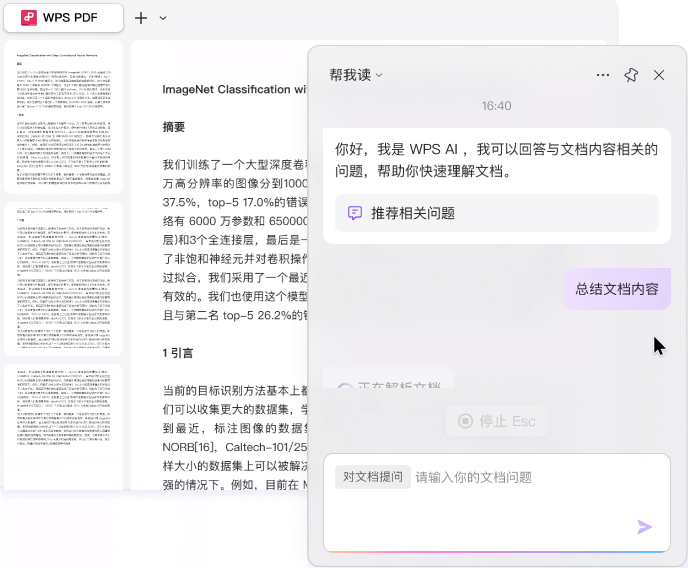
Task: Click the 推荐相关问题 button
Action: (x=497, y=213)
